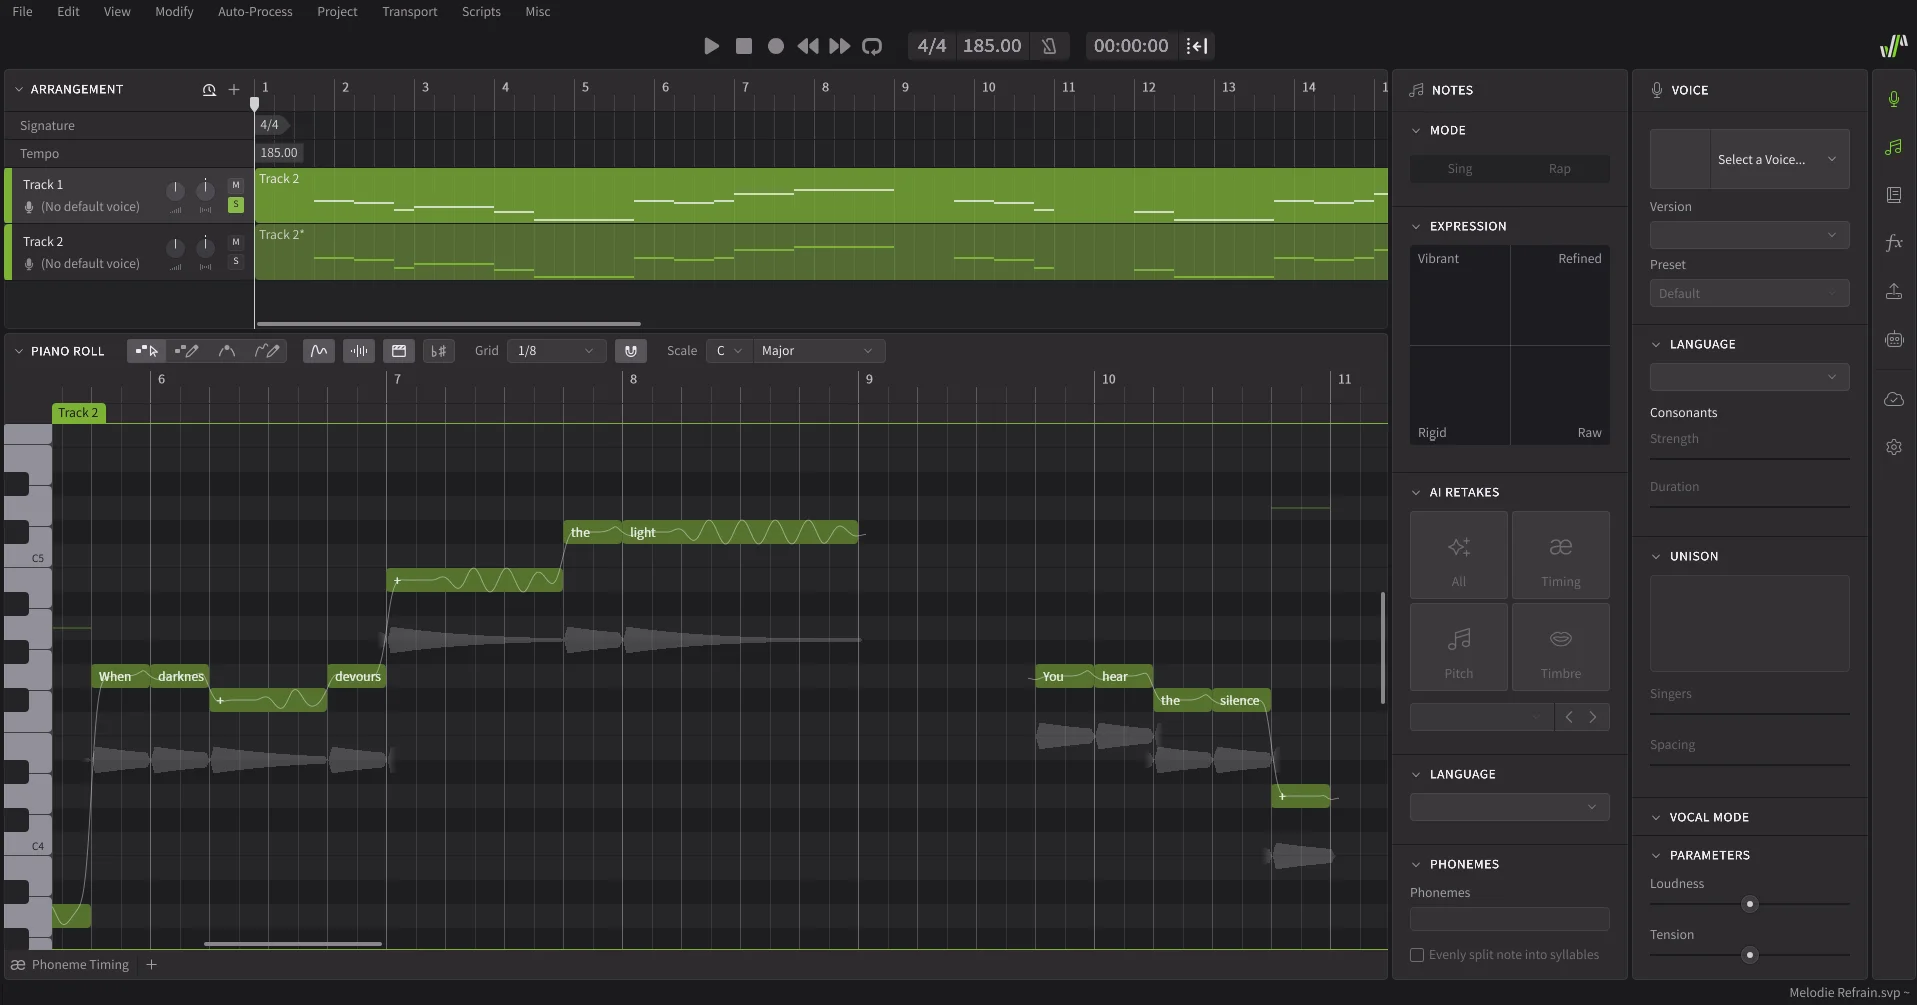Click the Play button in transport
This screenshot has height=1005, width=1917.
point(711,46)
